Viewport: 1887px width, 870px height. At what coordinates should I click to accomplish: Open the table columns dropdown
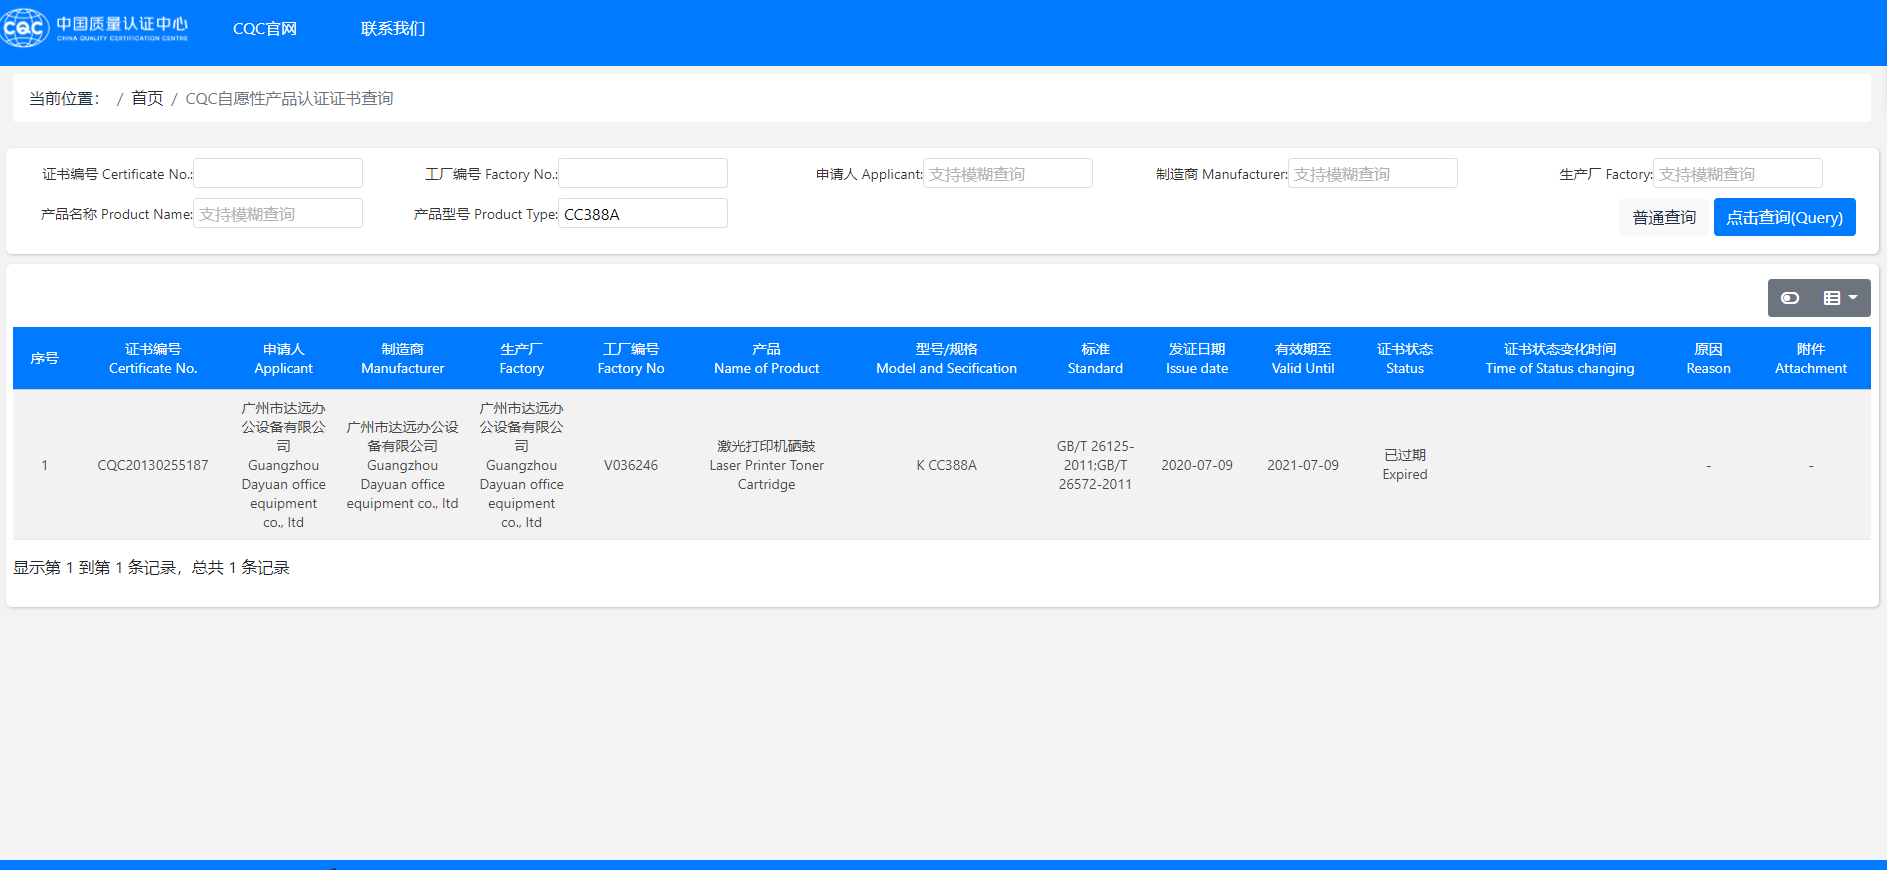pyautogui.click(x=1840, y=298)
